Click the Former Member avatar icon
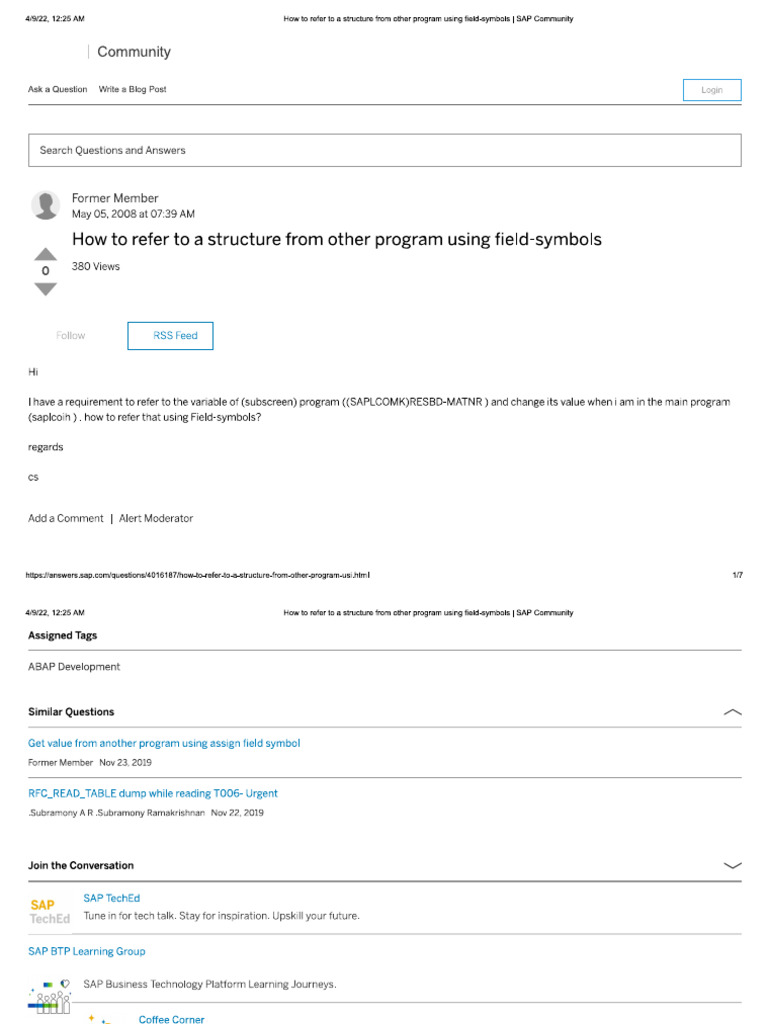The height and width of the screenshot is (1024, 768). pyautogui.click(x=46, y=206)
